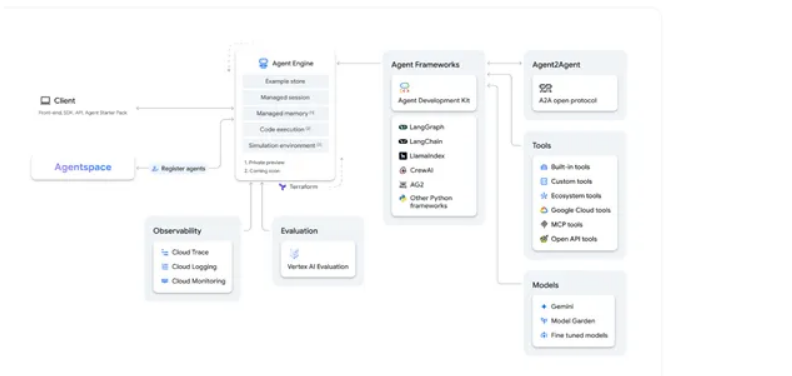Click the MCP tools icon
792x376 pixels.
[544, 224]
